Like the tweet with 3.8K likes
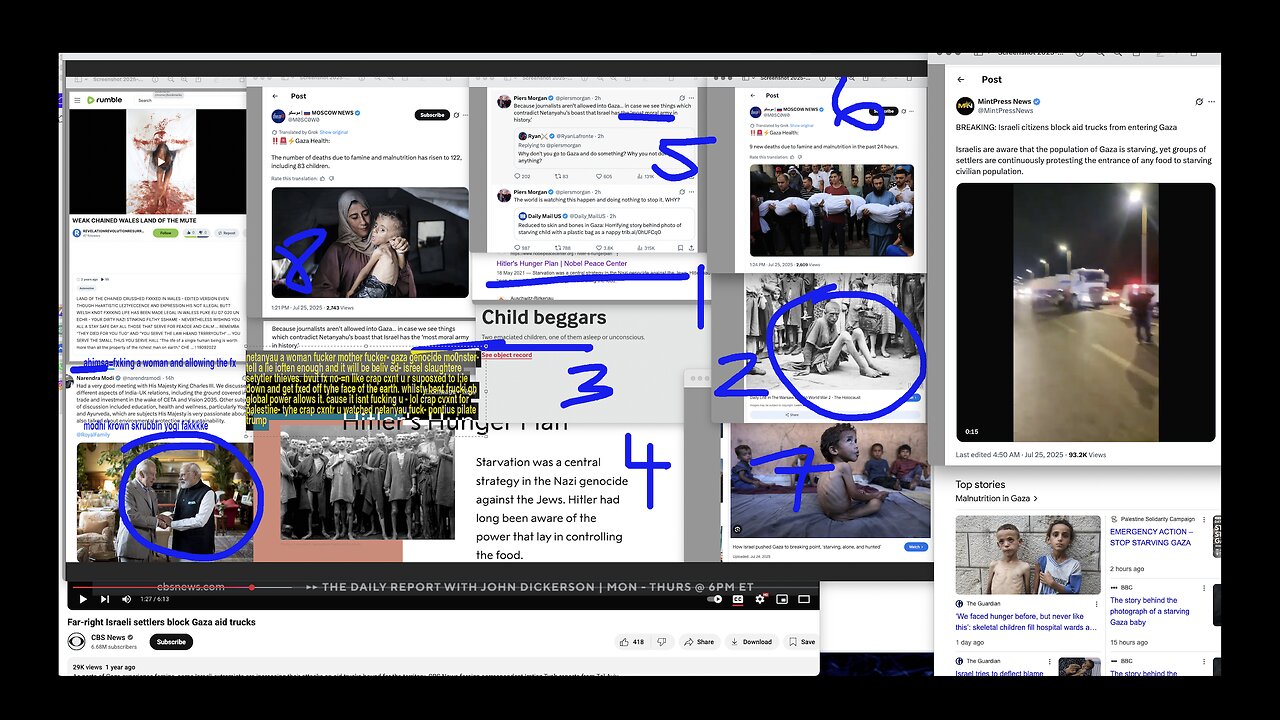Viewport: 1280px width, 720px height. (606, 248)
